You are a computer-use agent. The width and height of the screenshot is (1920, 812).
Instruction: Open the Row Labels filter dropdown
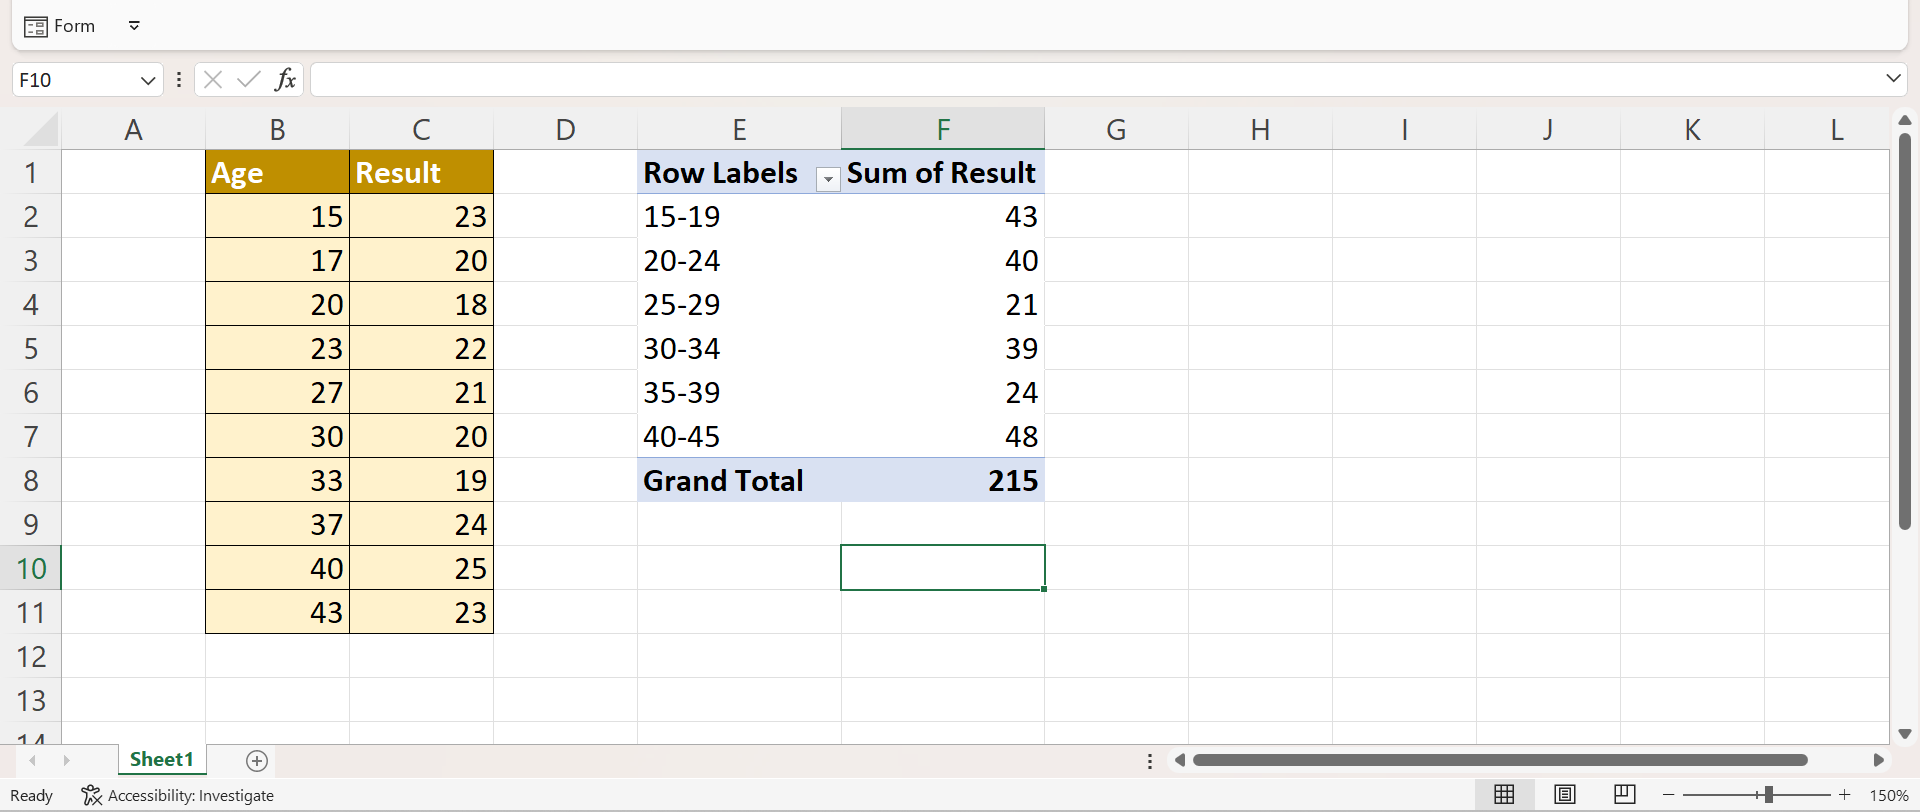(828, 179)
